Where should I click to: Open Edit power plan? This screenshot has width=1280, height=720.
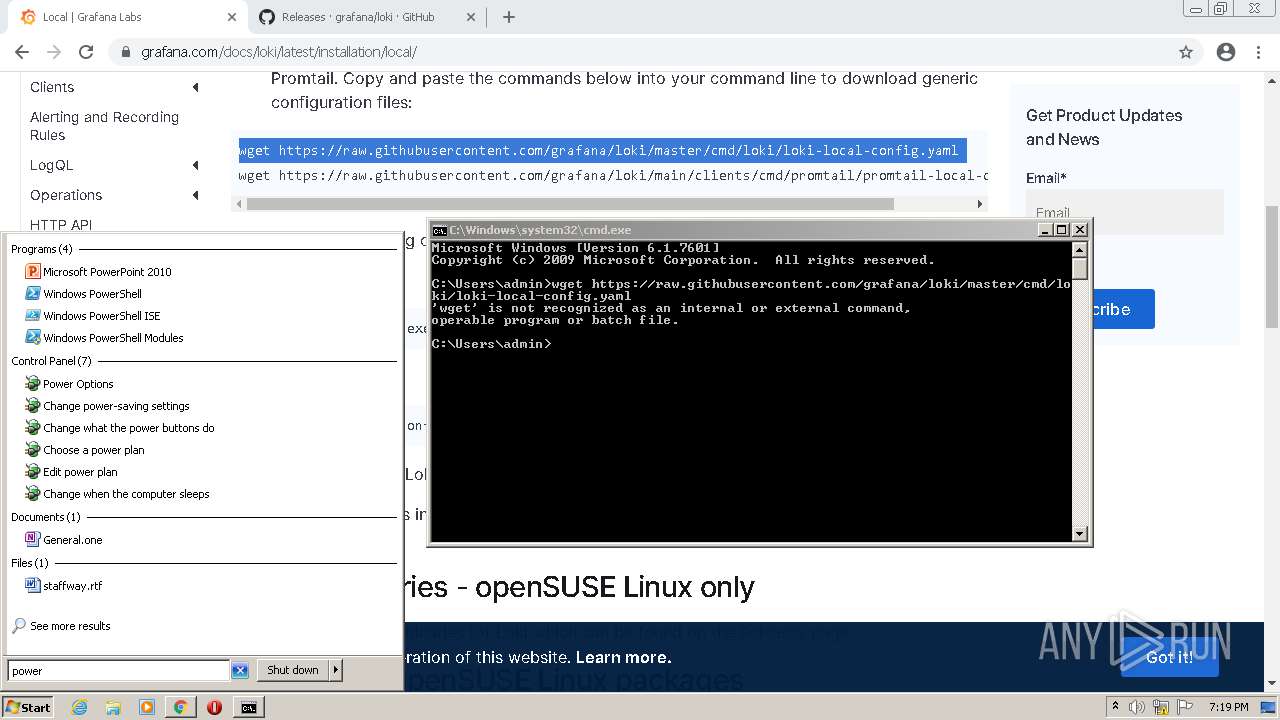tap(71, 472)
